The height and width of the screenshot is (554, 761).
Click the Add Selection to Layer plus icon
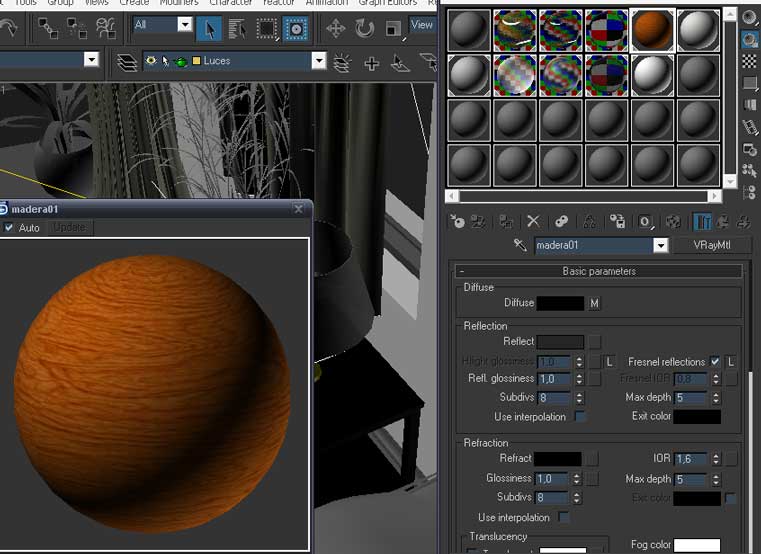(372, 63)
